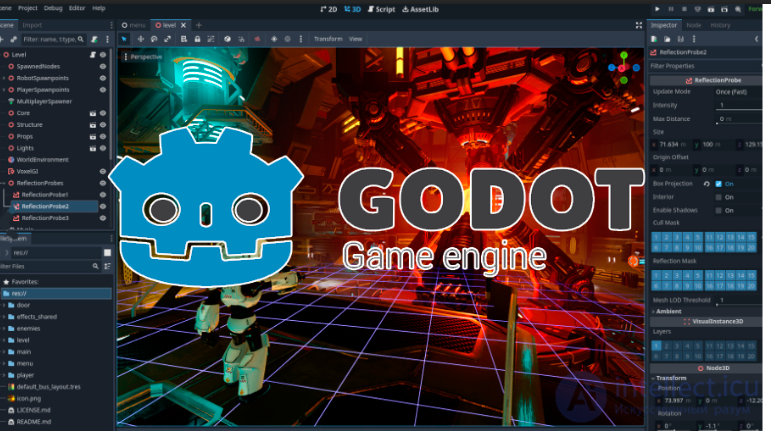
Task: Switch to the Import dock tab
Action: point(32,25)
